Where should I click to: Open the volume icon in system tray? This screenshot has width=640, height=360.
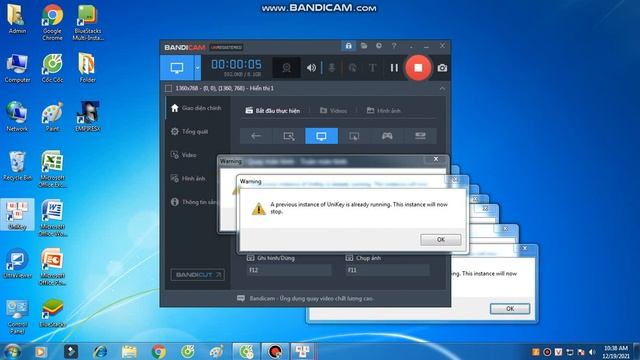(591, 352)
